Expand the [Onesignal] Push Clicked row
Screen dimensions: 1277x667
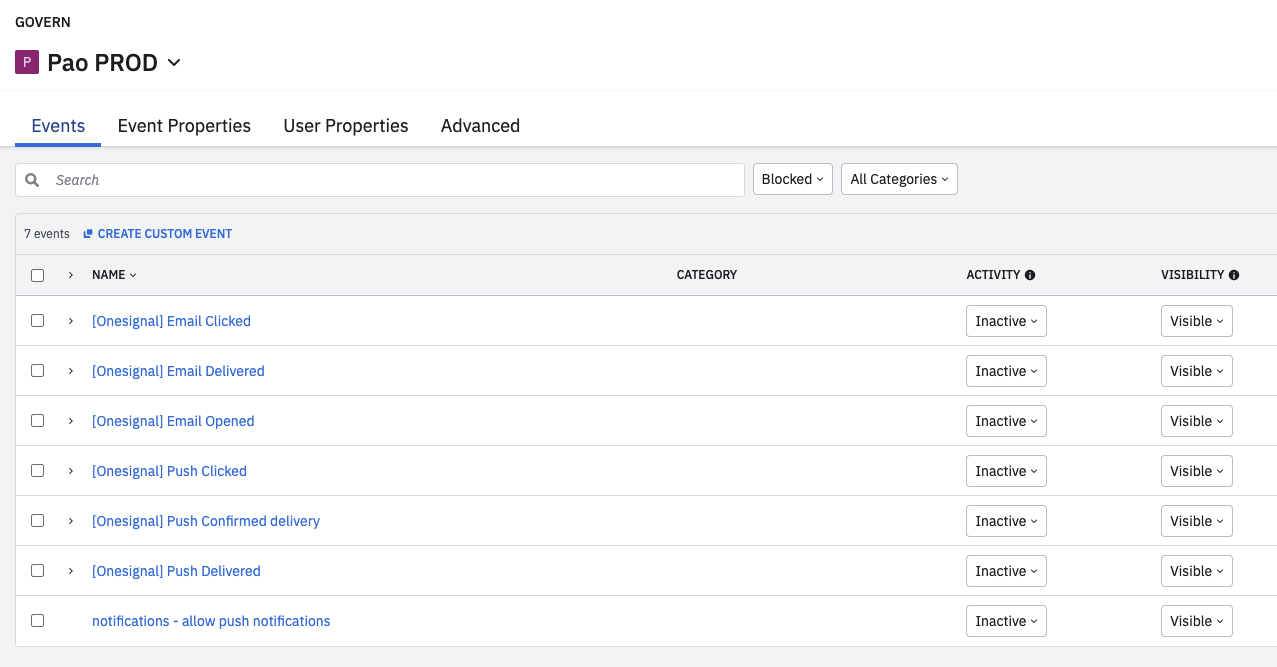click(x=71, y=471)
